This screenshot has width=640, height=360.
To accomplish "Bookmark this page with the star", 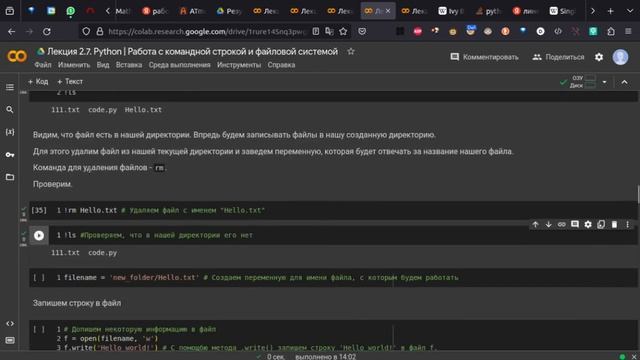I will pos(343,31).
